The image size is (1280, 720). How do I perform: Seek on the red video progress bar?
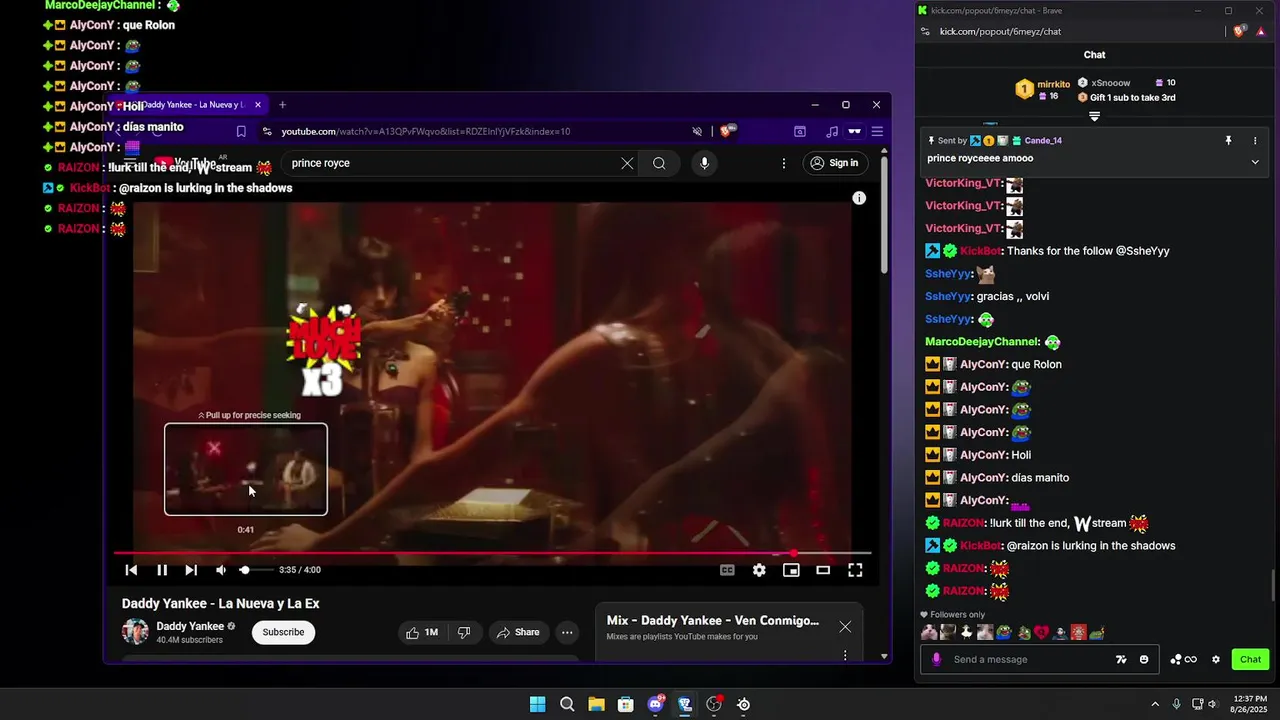(492, 553)
